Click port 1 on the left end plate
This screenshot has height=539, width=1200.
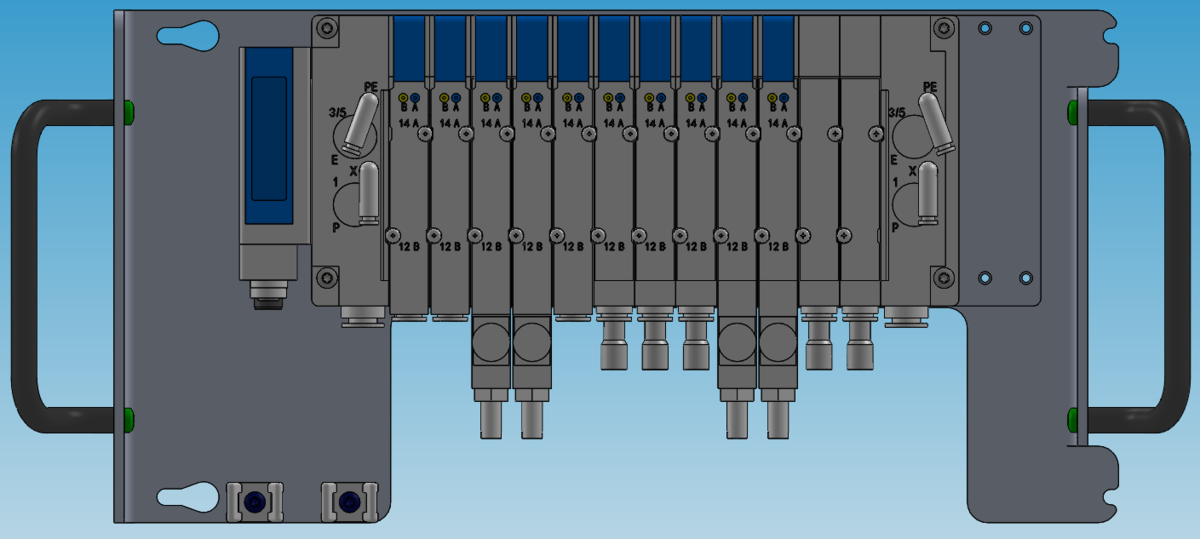click(346, 207)
